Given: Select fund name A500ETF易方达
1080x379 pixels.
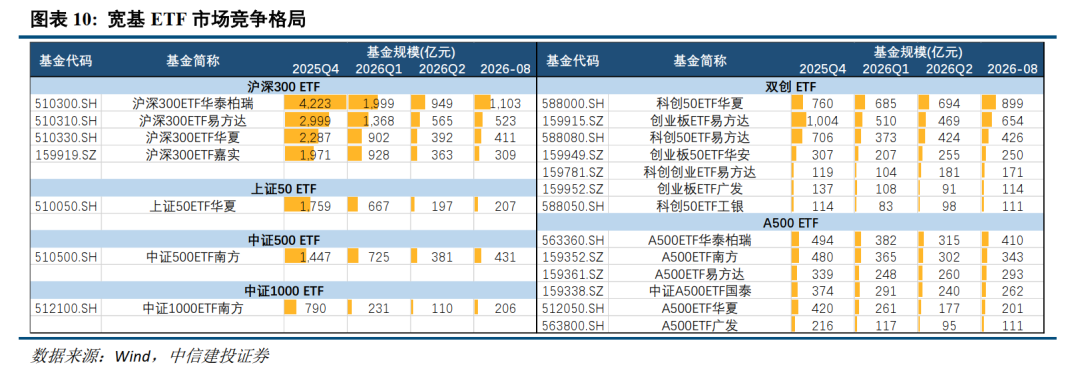Looking at the screenshot, I should click(x=700, y=274).
